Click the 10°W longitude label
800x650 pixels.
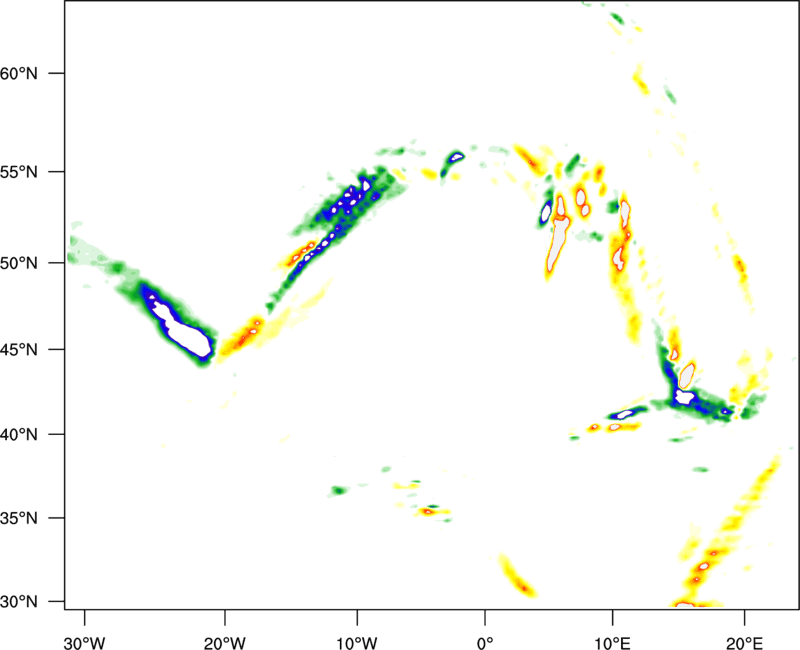tap(357, 643)
